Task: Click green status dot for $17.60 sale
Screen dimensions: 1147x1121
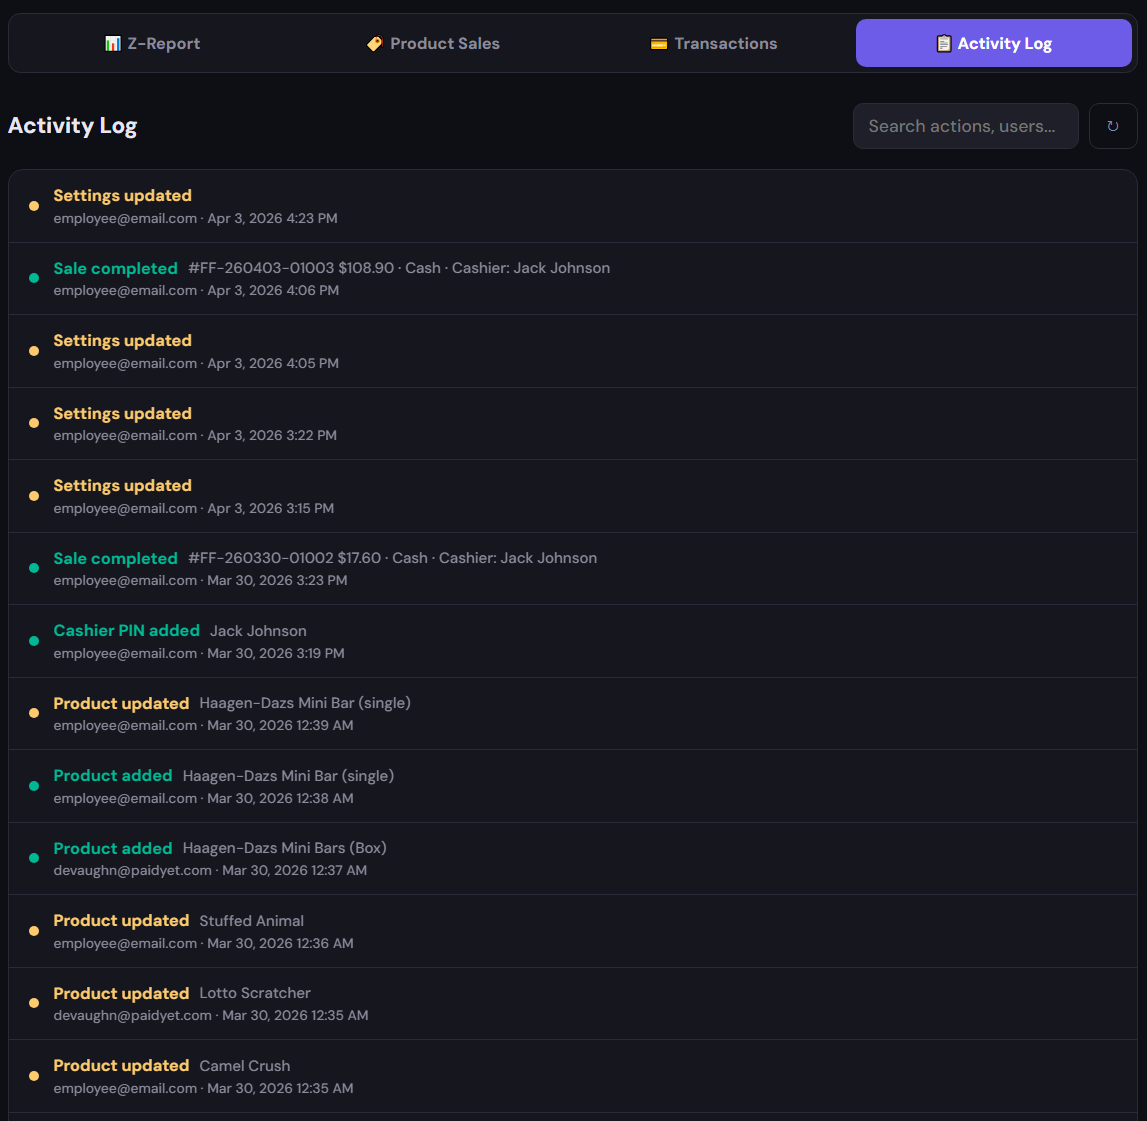Action: point(34,568)
